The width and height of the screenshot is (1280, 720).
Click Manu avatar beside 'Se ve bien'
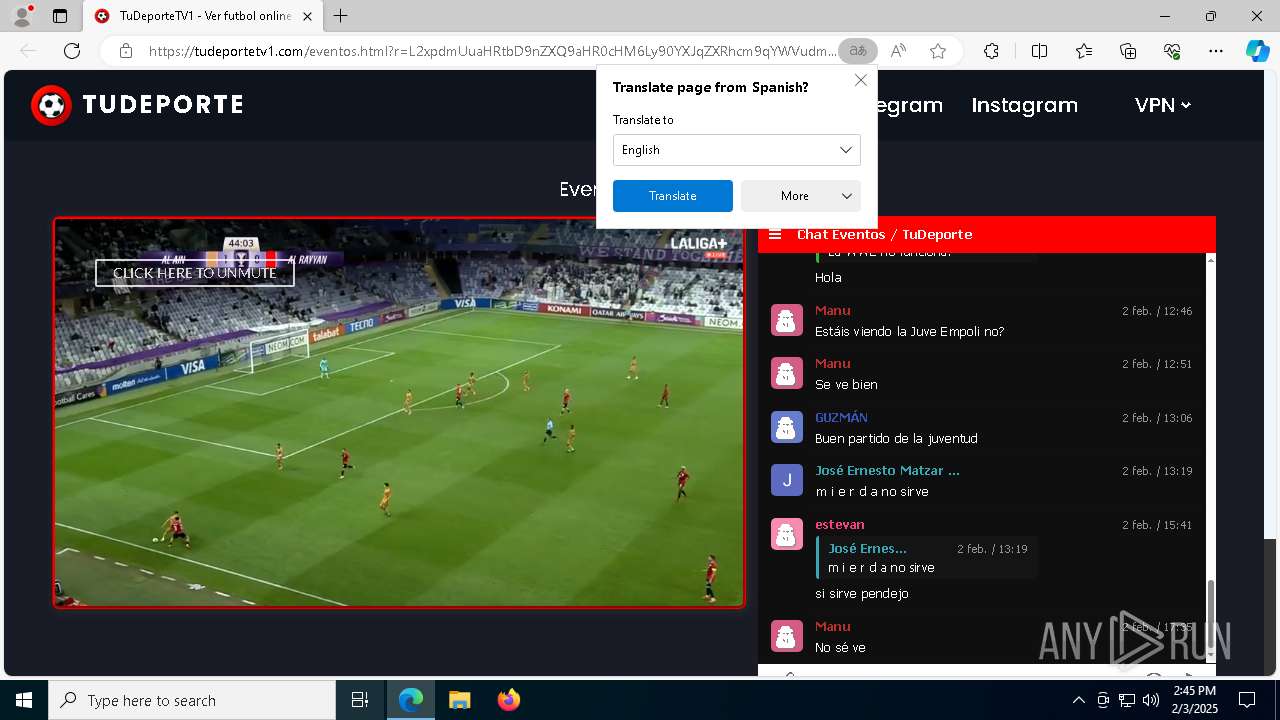(787, 373)
